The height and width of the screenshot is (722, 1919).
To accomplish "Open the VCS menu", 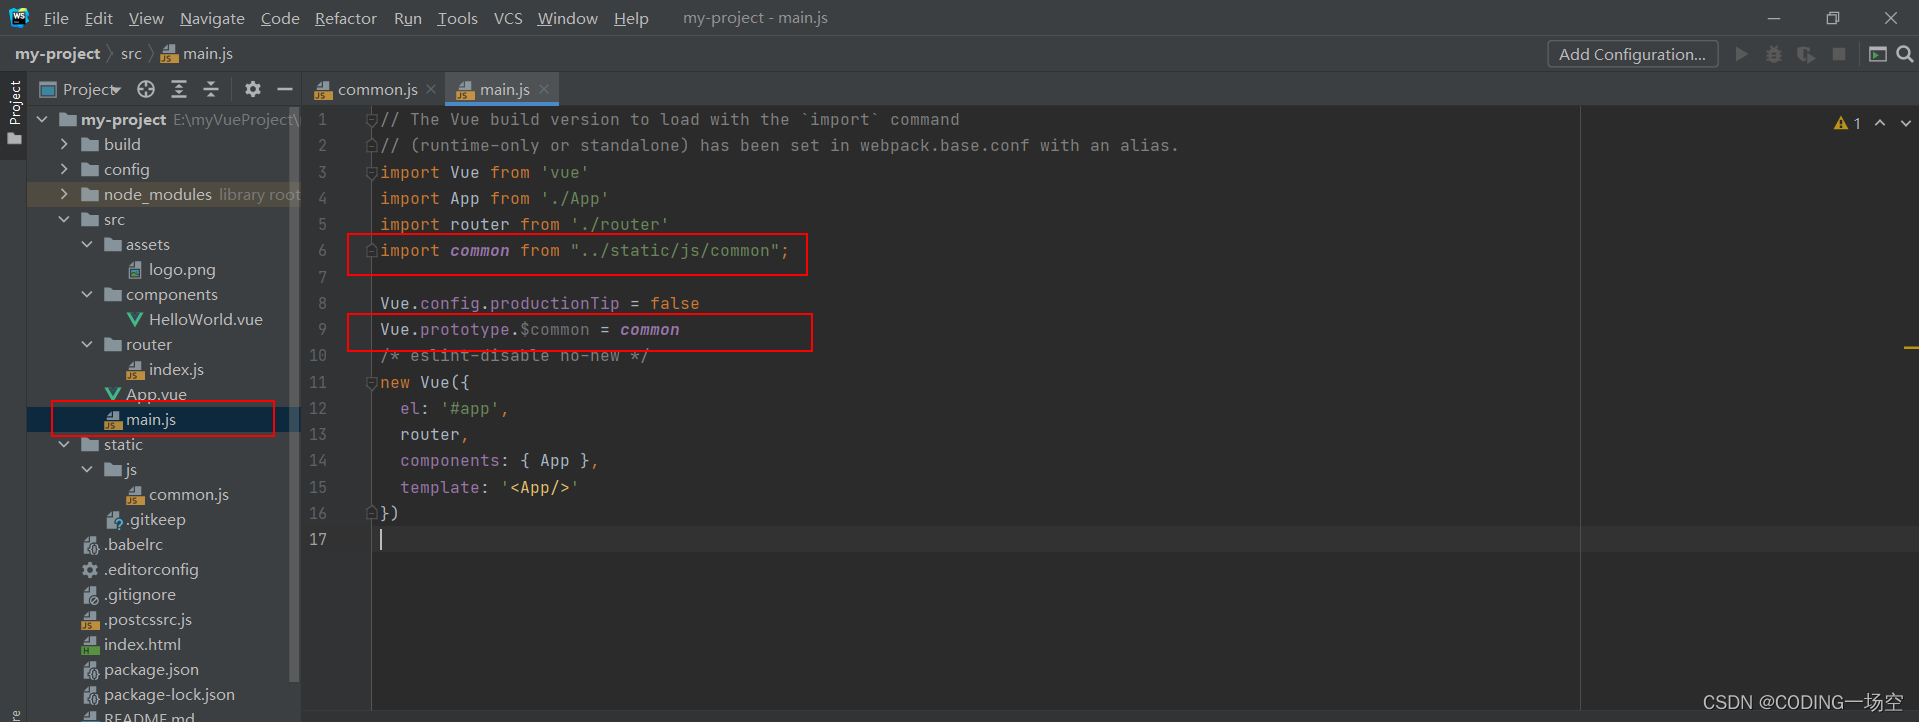I will point(508,18).
